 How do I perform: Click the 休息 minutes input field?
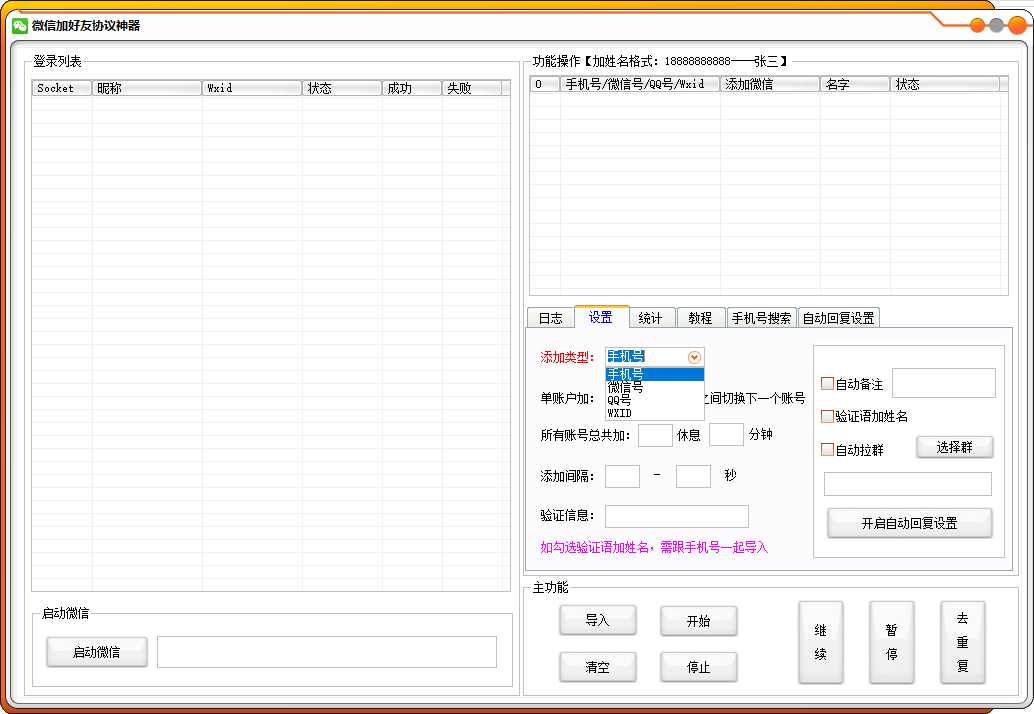726,435
